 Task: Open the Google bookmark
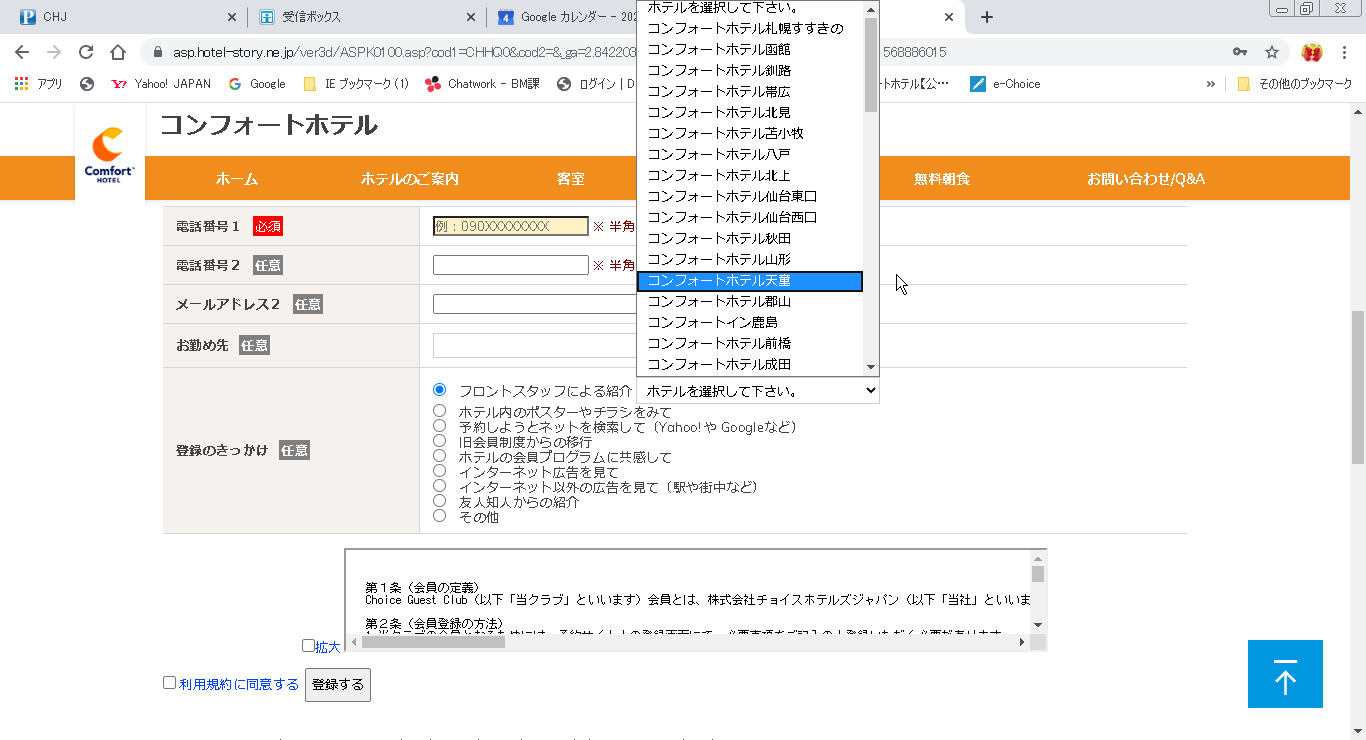click(257, 84)
